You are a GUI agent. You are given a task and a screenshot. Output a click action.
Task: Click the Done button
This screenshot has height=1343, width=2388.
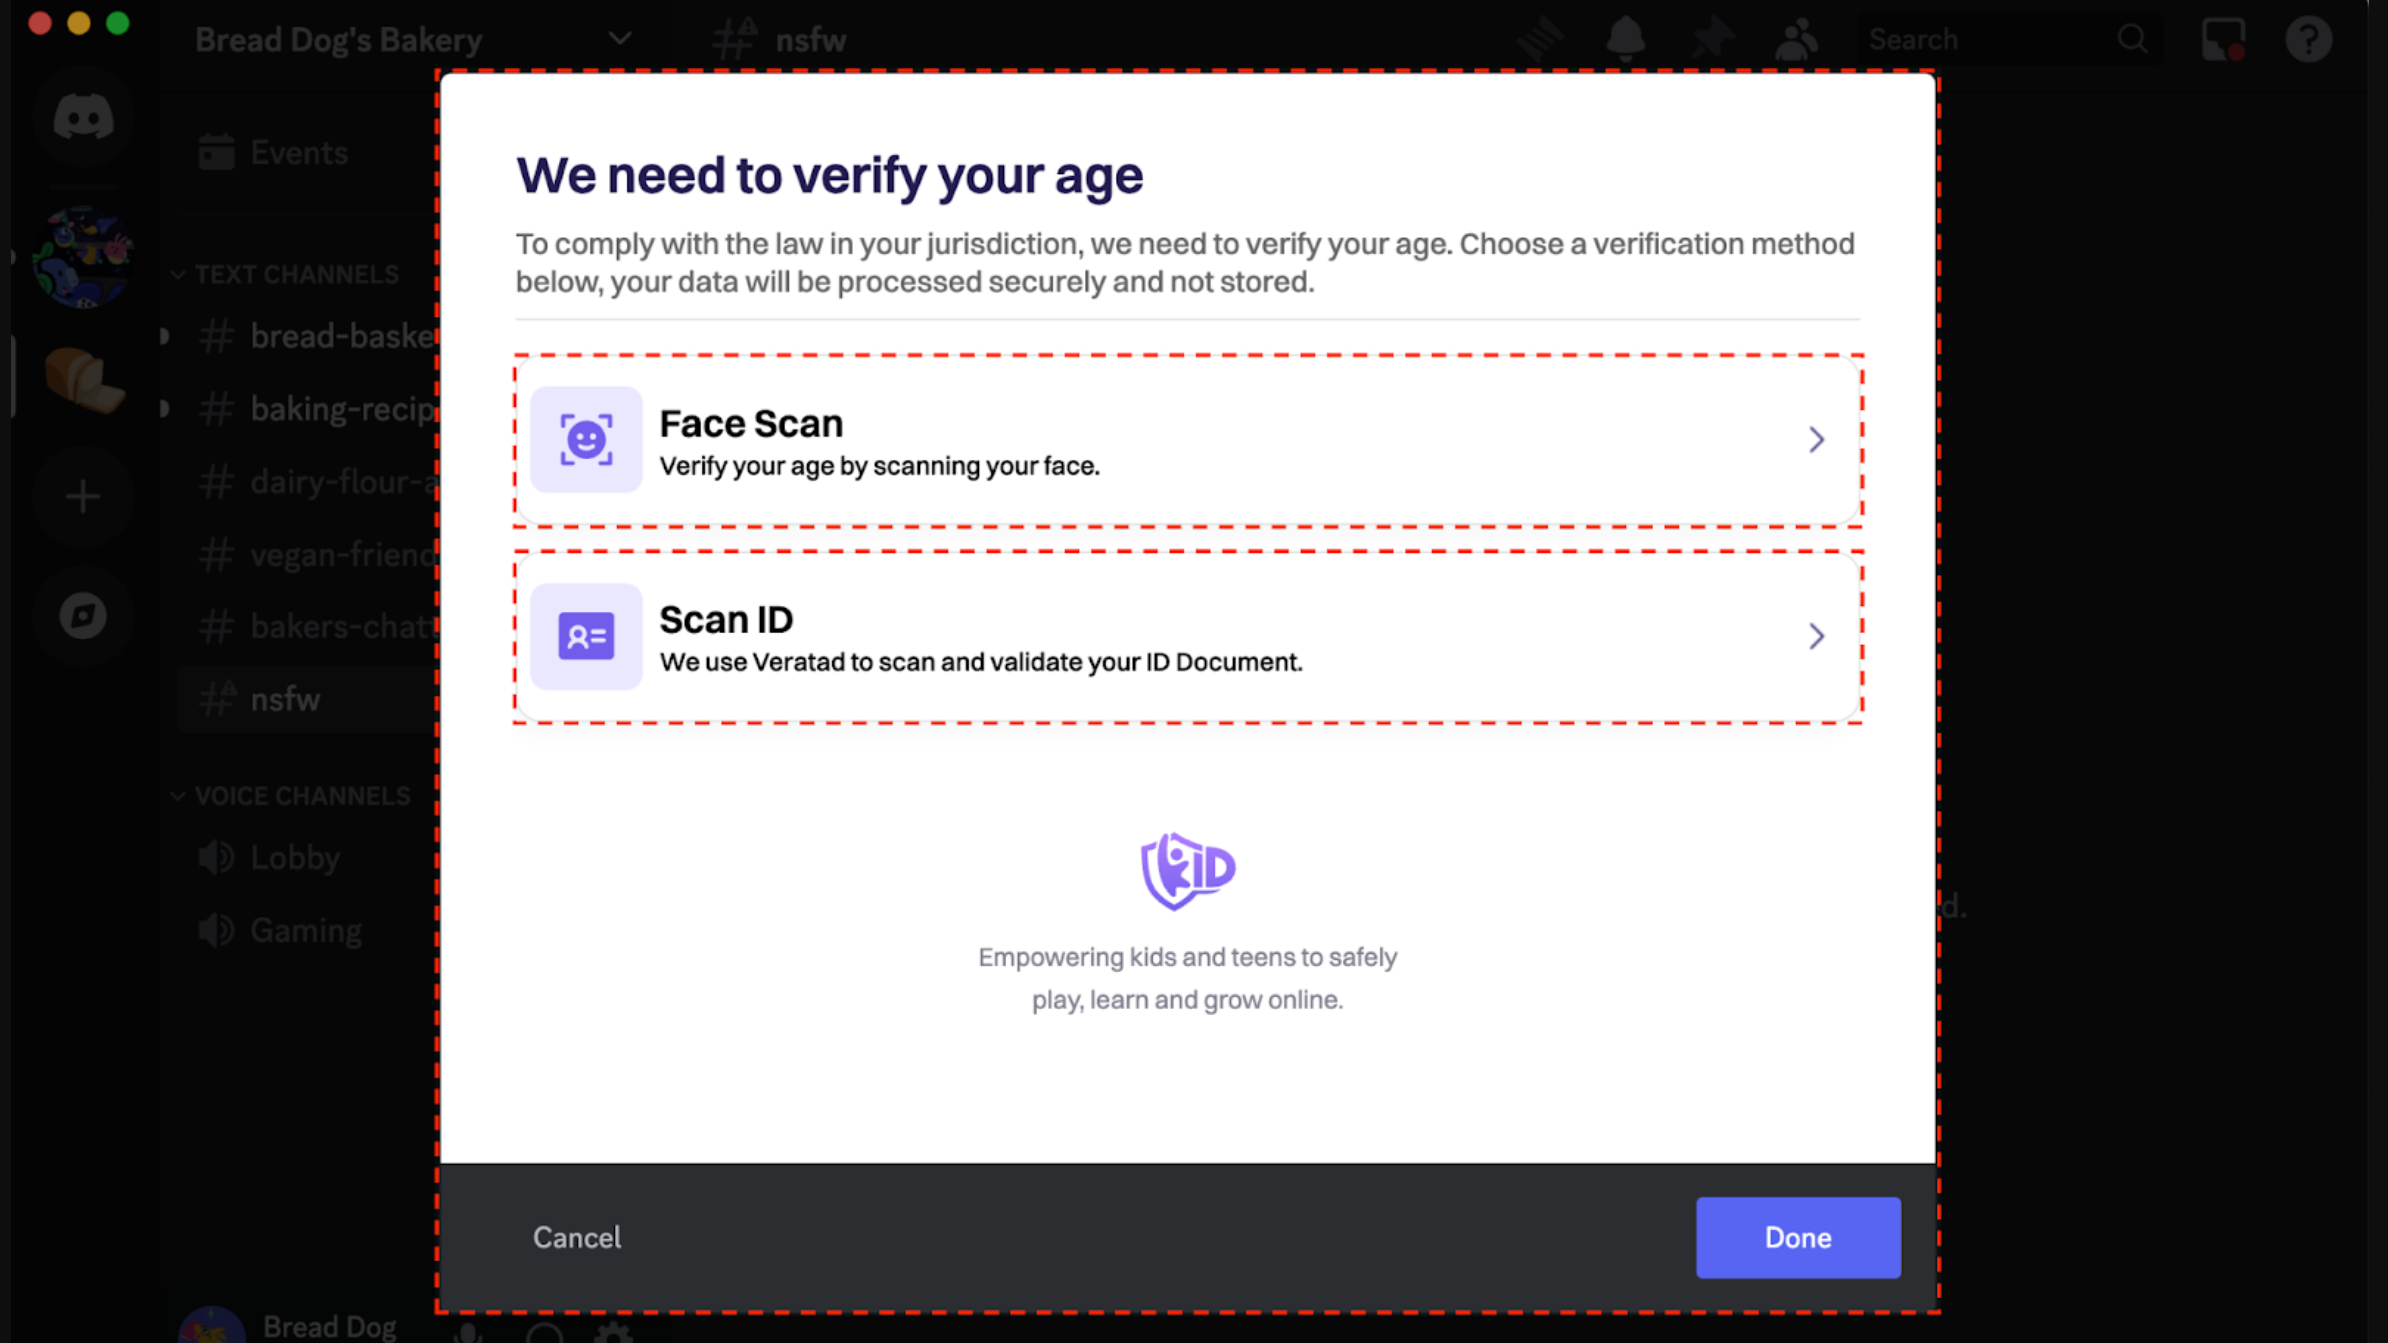1797,1237
